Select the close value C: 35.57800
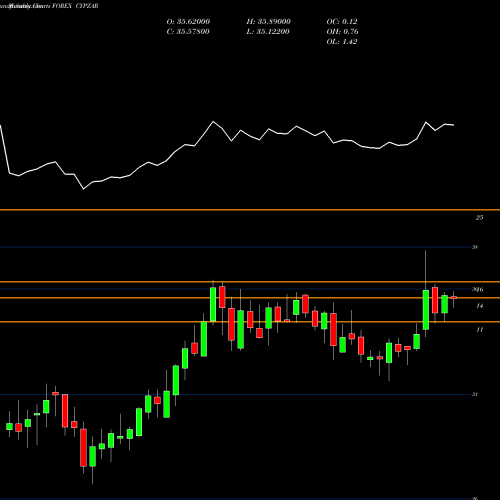The image size is (500, 500). 188,32
